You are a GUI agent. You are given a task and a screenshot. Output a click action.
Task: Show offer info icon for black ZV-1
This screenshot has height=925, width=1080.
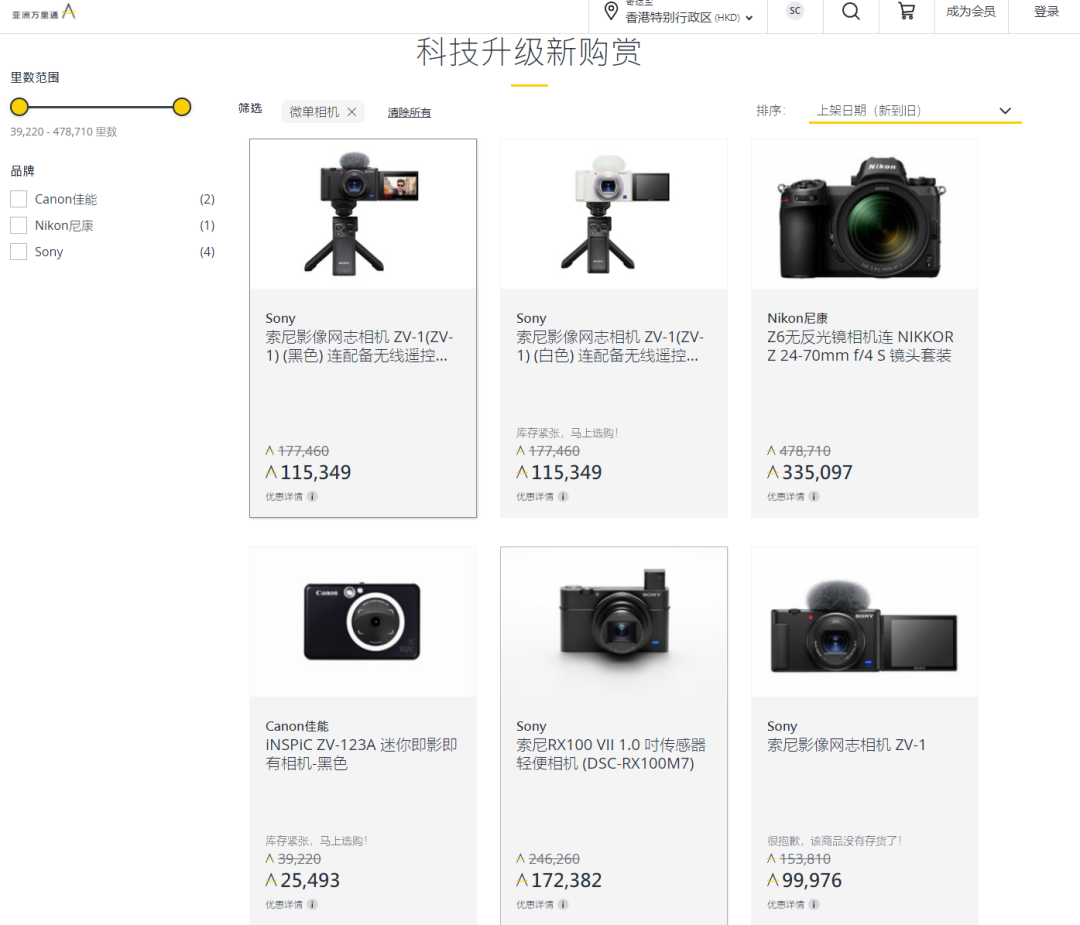(x=313, y=497)
